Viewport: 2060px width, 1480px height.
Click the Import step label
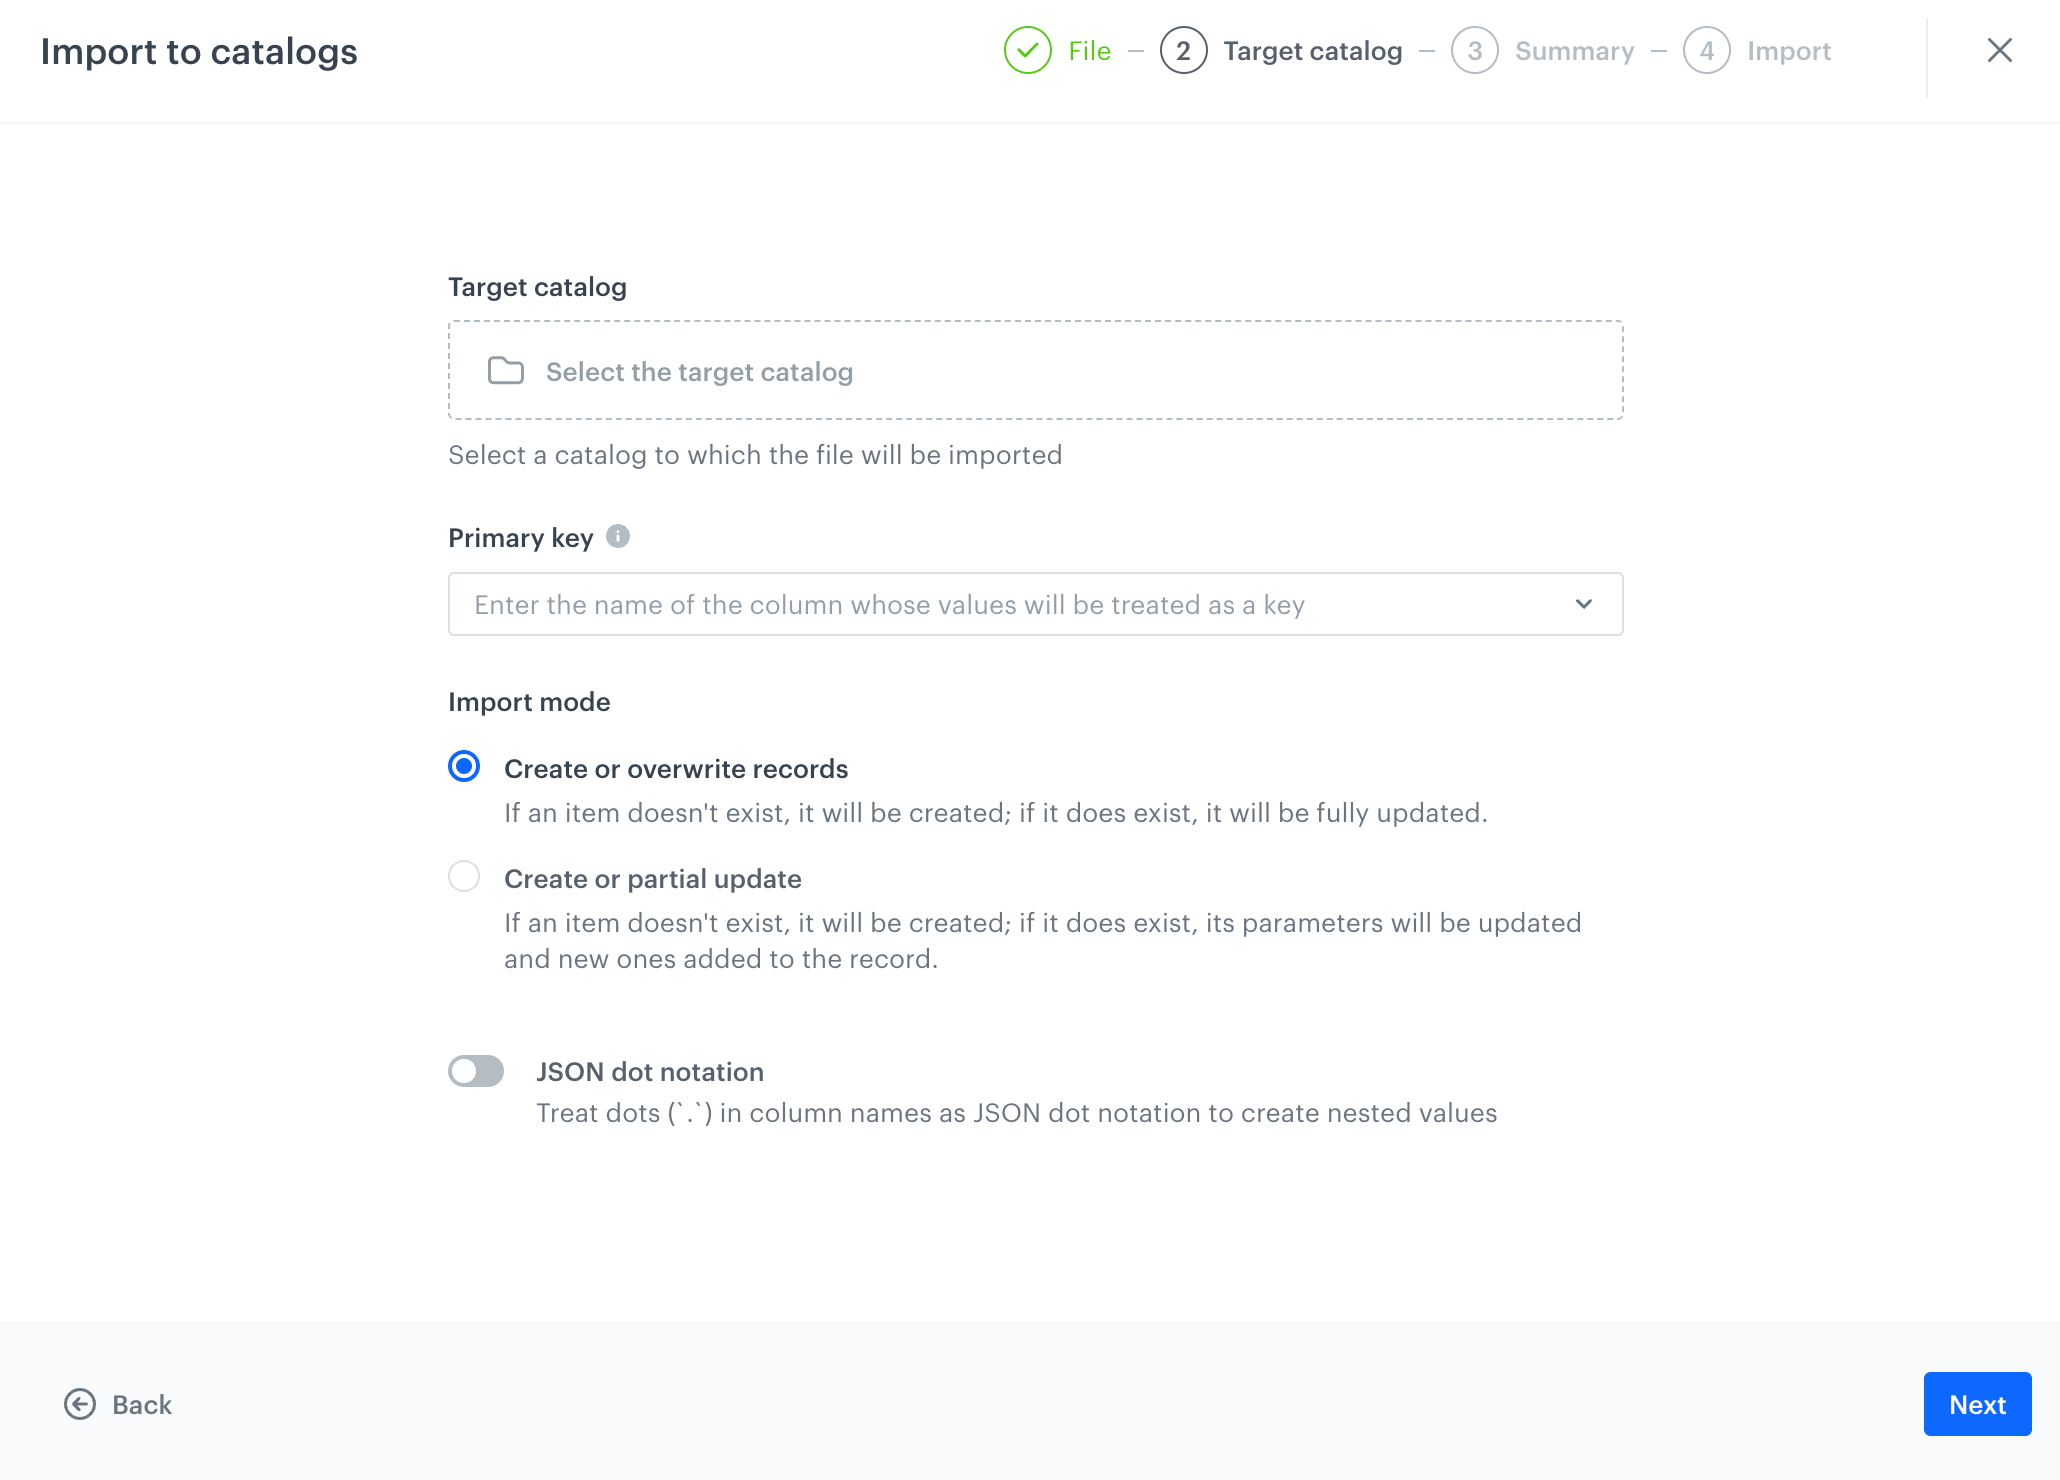tap(1788, 51)
